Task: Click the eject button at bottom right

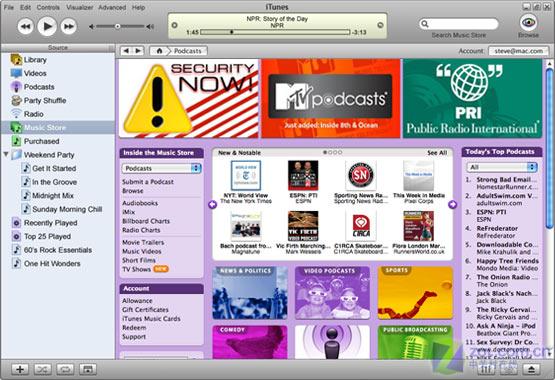Action: pos(531,369)
